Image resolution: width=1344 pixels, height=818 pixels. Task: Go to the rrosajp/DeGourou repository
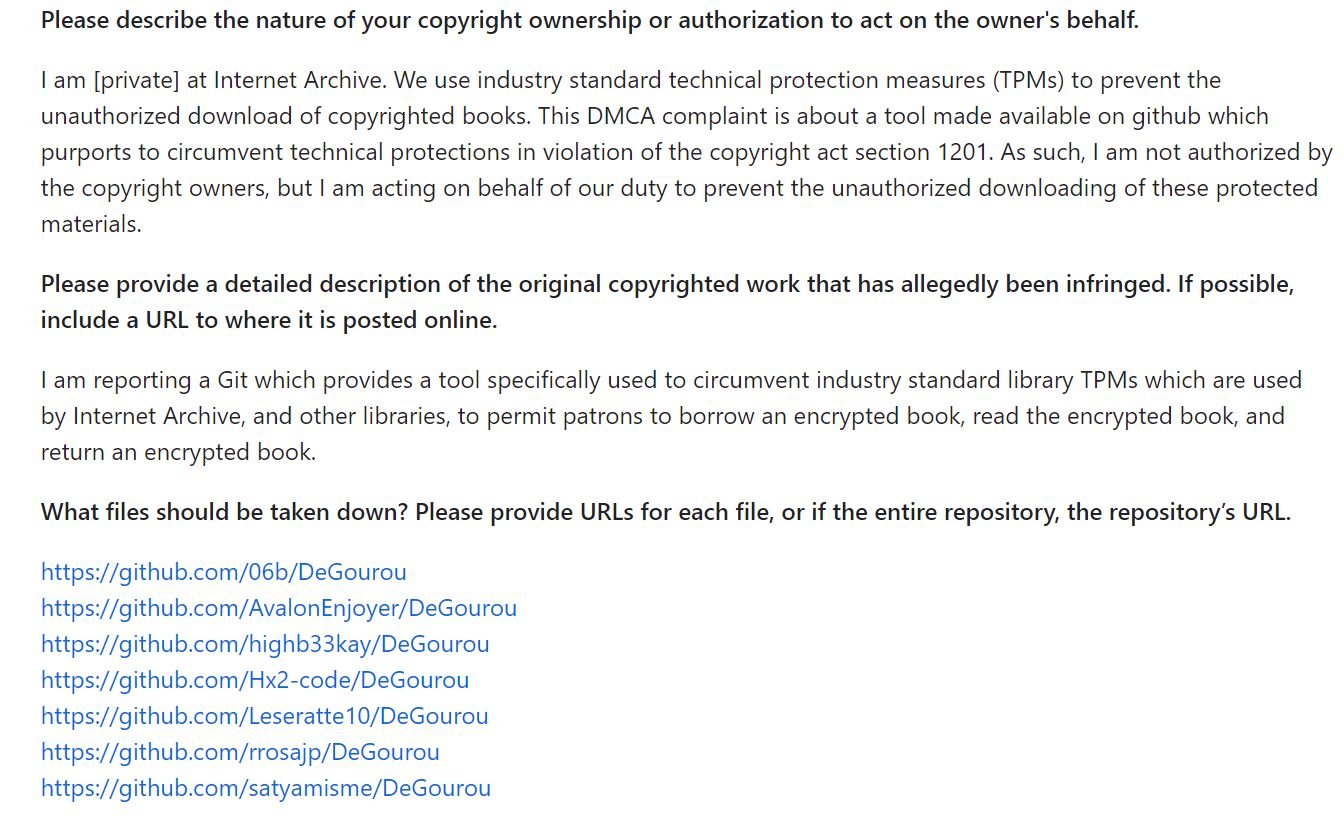(240, 752)
